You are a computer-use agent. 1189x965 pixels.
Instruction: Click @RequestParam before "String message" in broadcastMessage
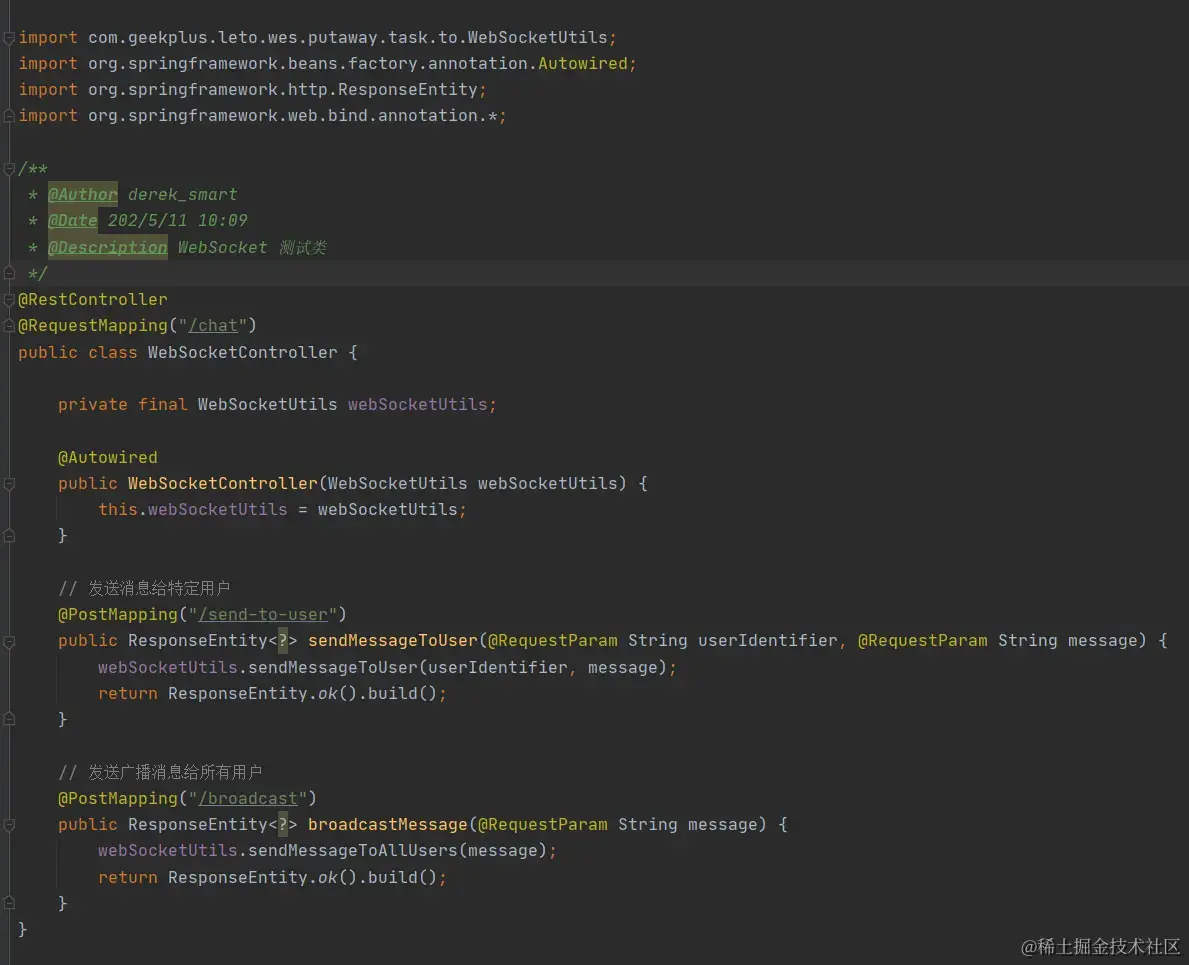[543, 825]
